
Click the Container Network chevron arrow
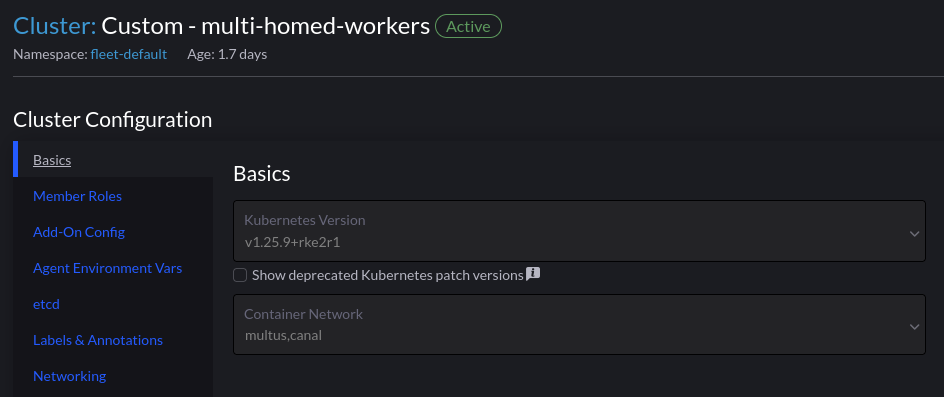[x=914, y=327]
